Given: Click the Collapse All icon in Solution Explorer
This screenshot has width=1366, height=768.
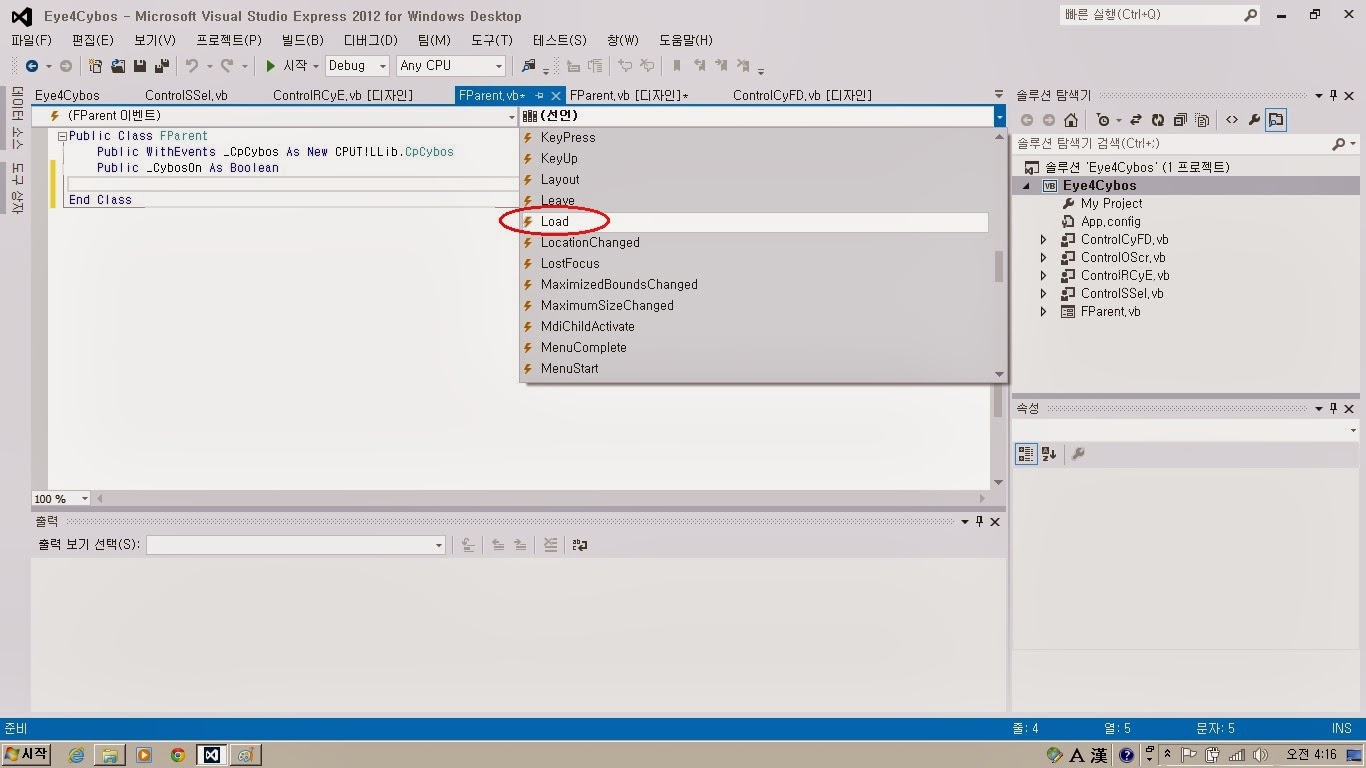Looking at the screenshot, I should [1180, 119].
